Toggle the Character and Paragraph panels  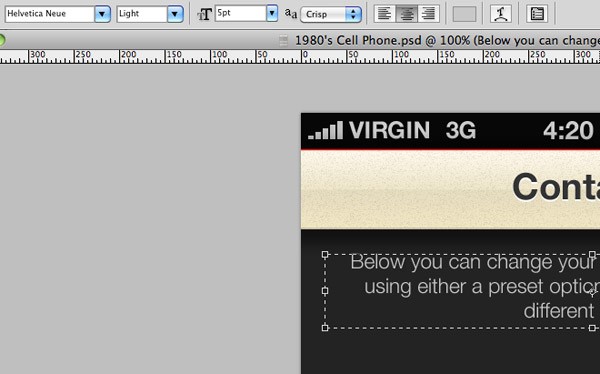click(x=536, y=14)
